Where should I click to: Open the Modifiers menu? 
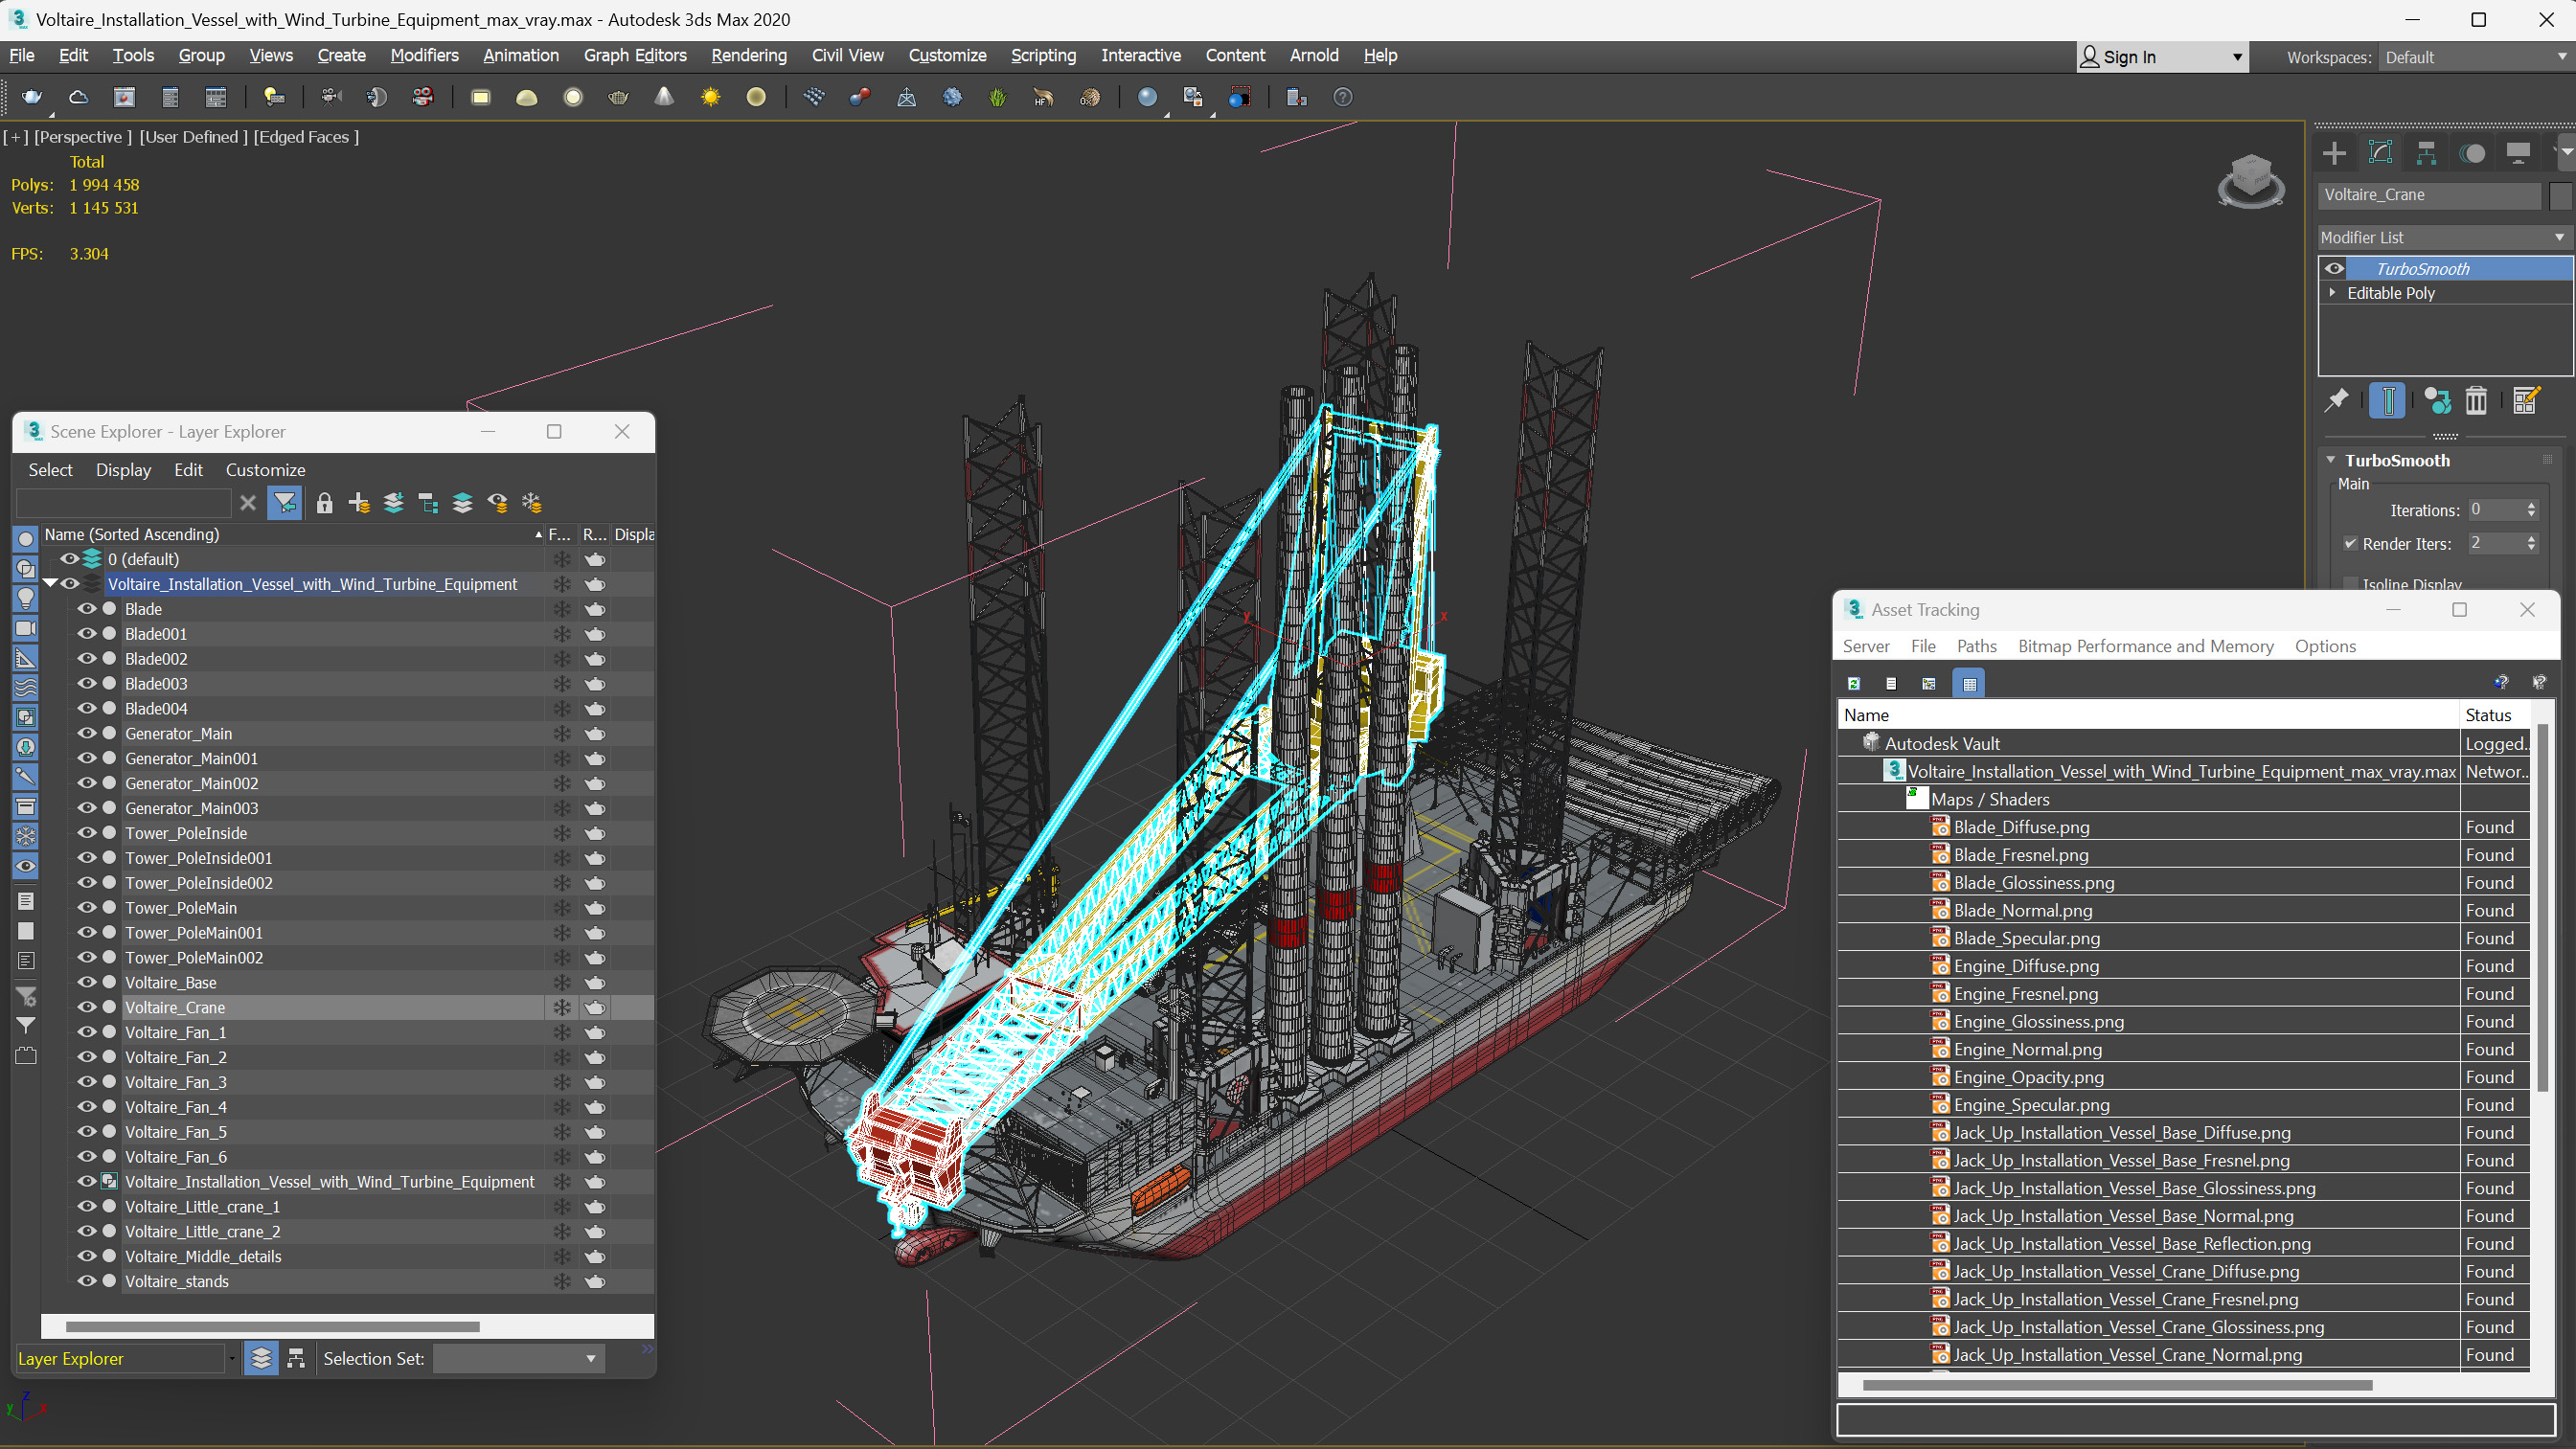point(422,55)
